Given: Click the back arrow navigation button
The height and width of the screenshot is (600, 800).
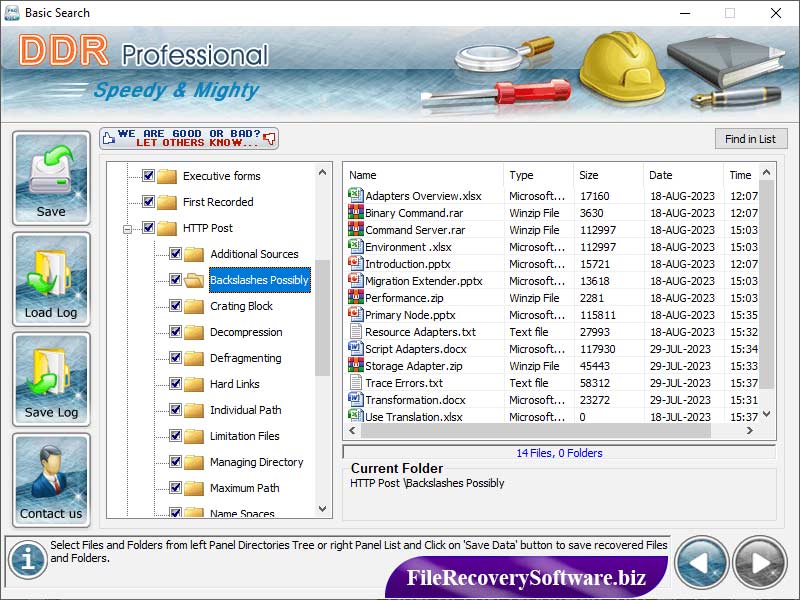Looking at the screenshot, I should (x=701, y=563).
